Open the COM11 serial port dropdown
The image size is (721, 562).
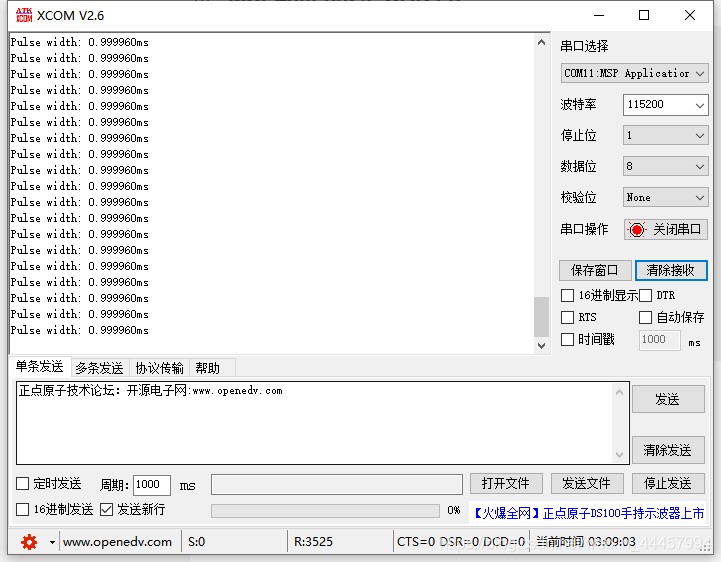point(634,73)
